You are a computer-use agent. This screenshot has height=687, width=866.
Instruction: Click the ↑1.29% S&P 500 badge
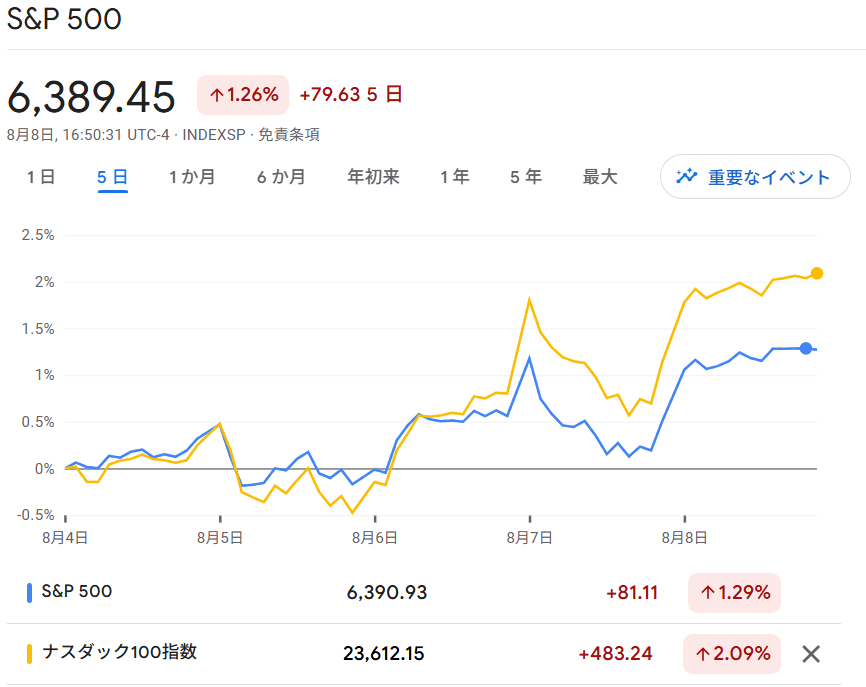735,593
